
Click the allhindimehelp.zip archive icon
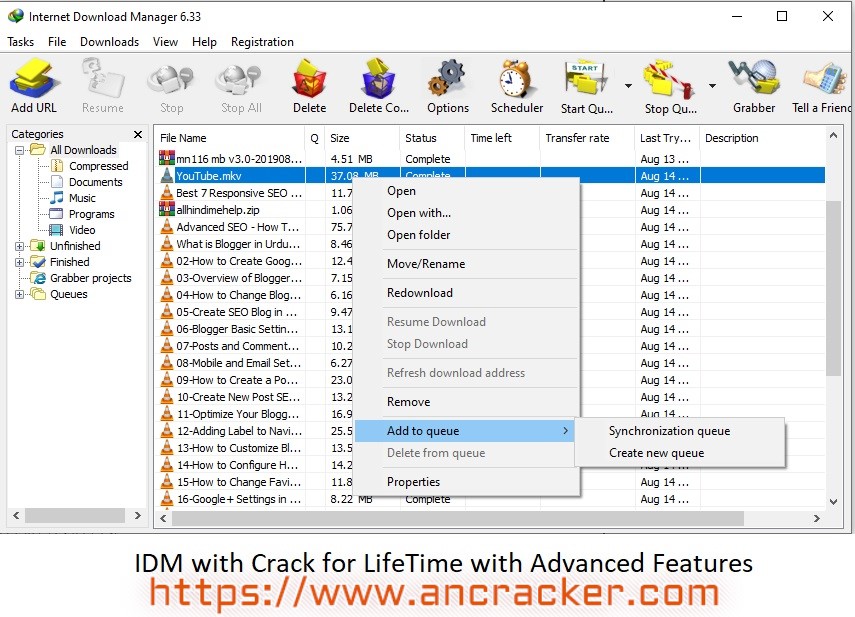click(166, 210)
